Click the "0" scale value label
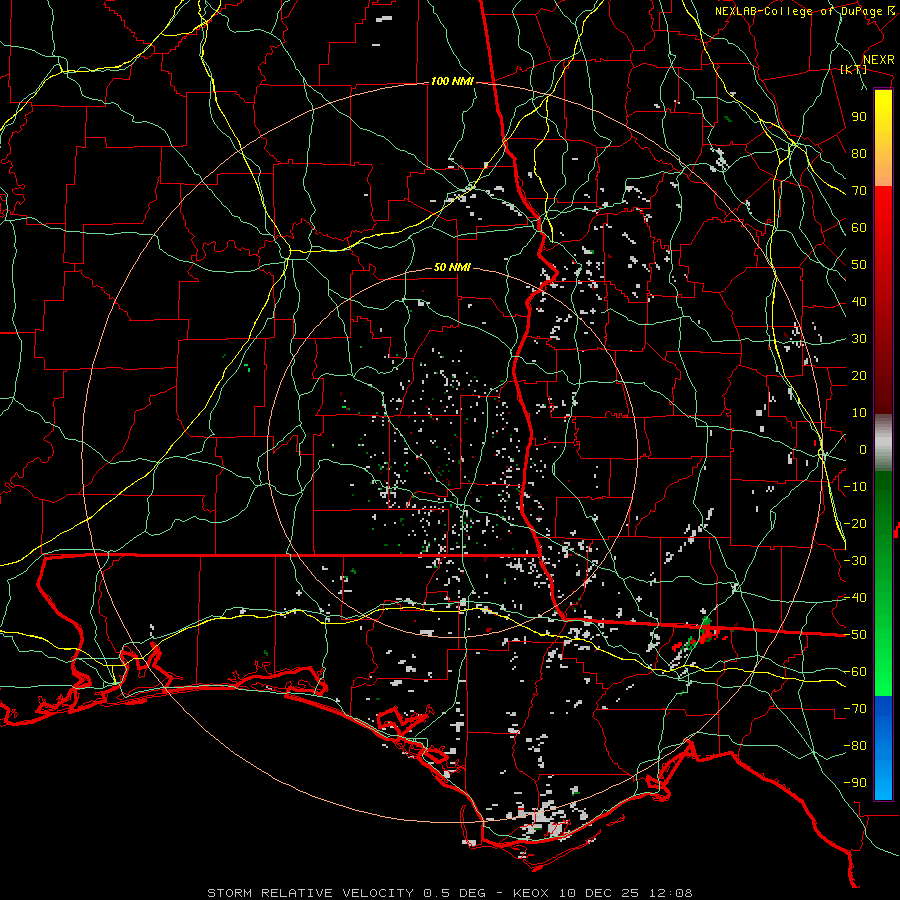The image size is (900, 900). pos(863,450)
